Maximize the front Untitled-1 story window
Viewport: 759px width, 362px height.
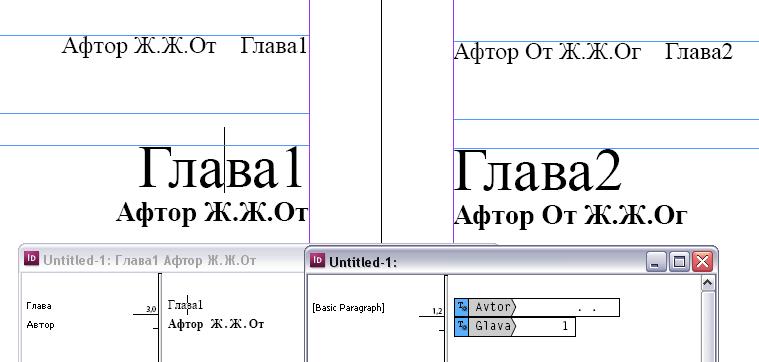pos(679,262)
